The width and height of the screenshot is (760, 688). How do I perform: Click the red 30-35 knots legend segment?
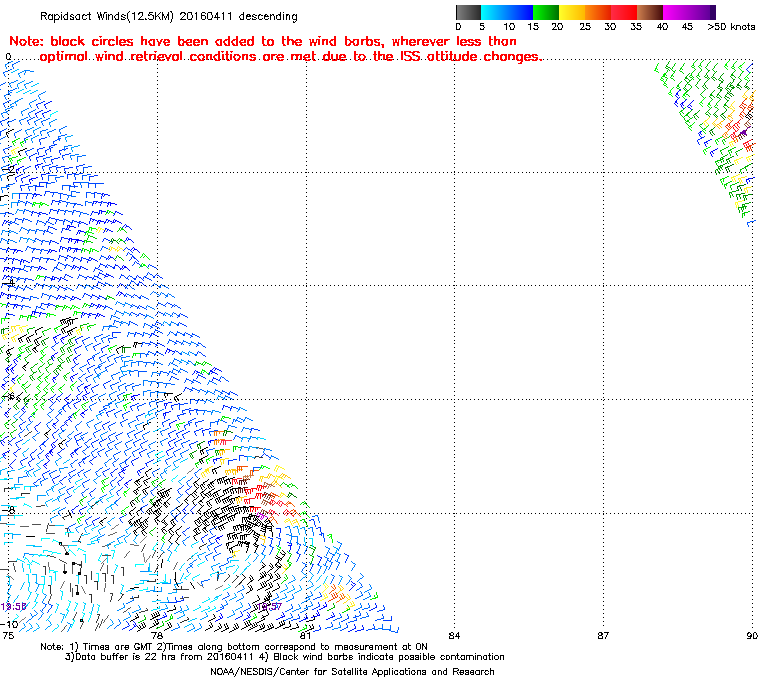[x=624, y=12]
